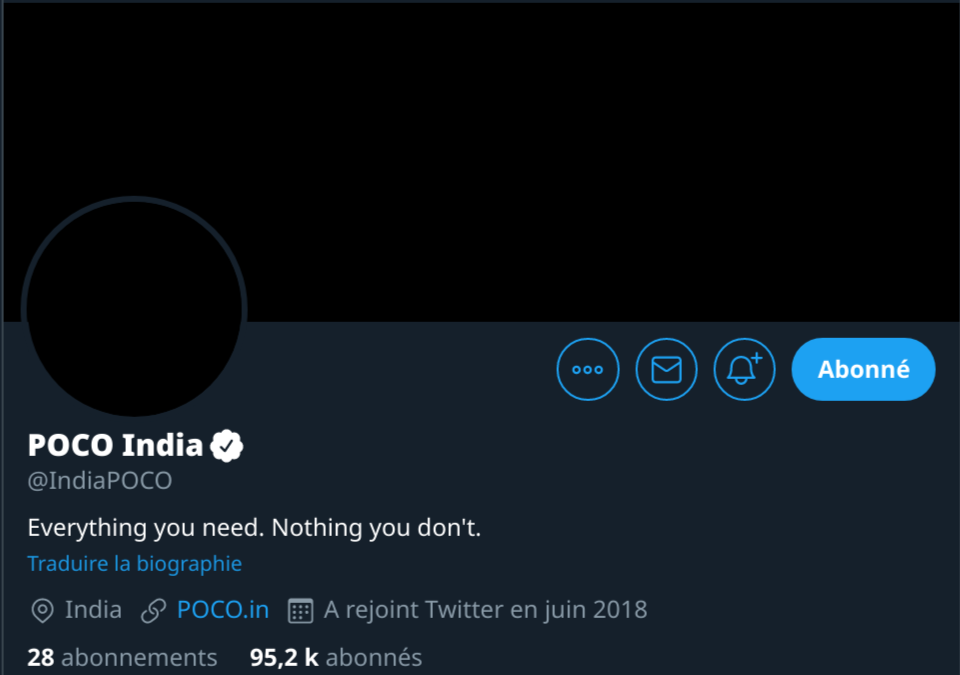Click the verified badge next to POCO India
Screen dimensions: 960x675
click(227, 445)
